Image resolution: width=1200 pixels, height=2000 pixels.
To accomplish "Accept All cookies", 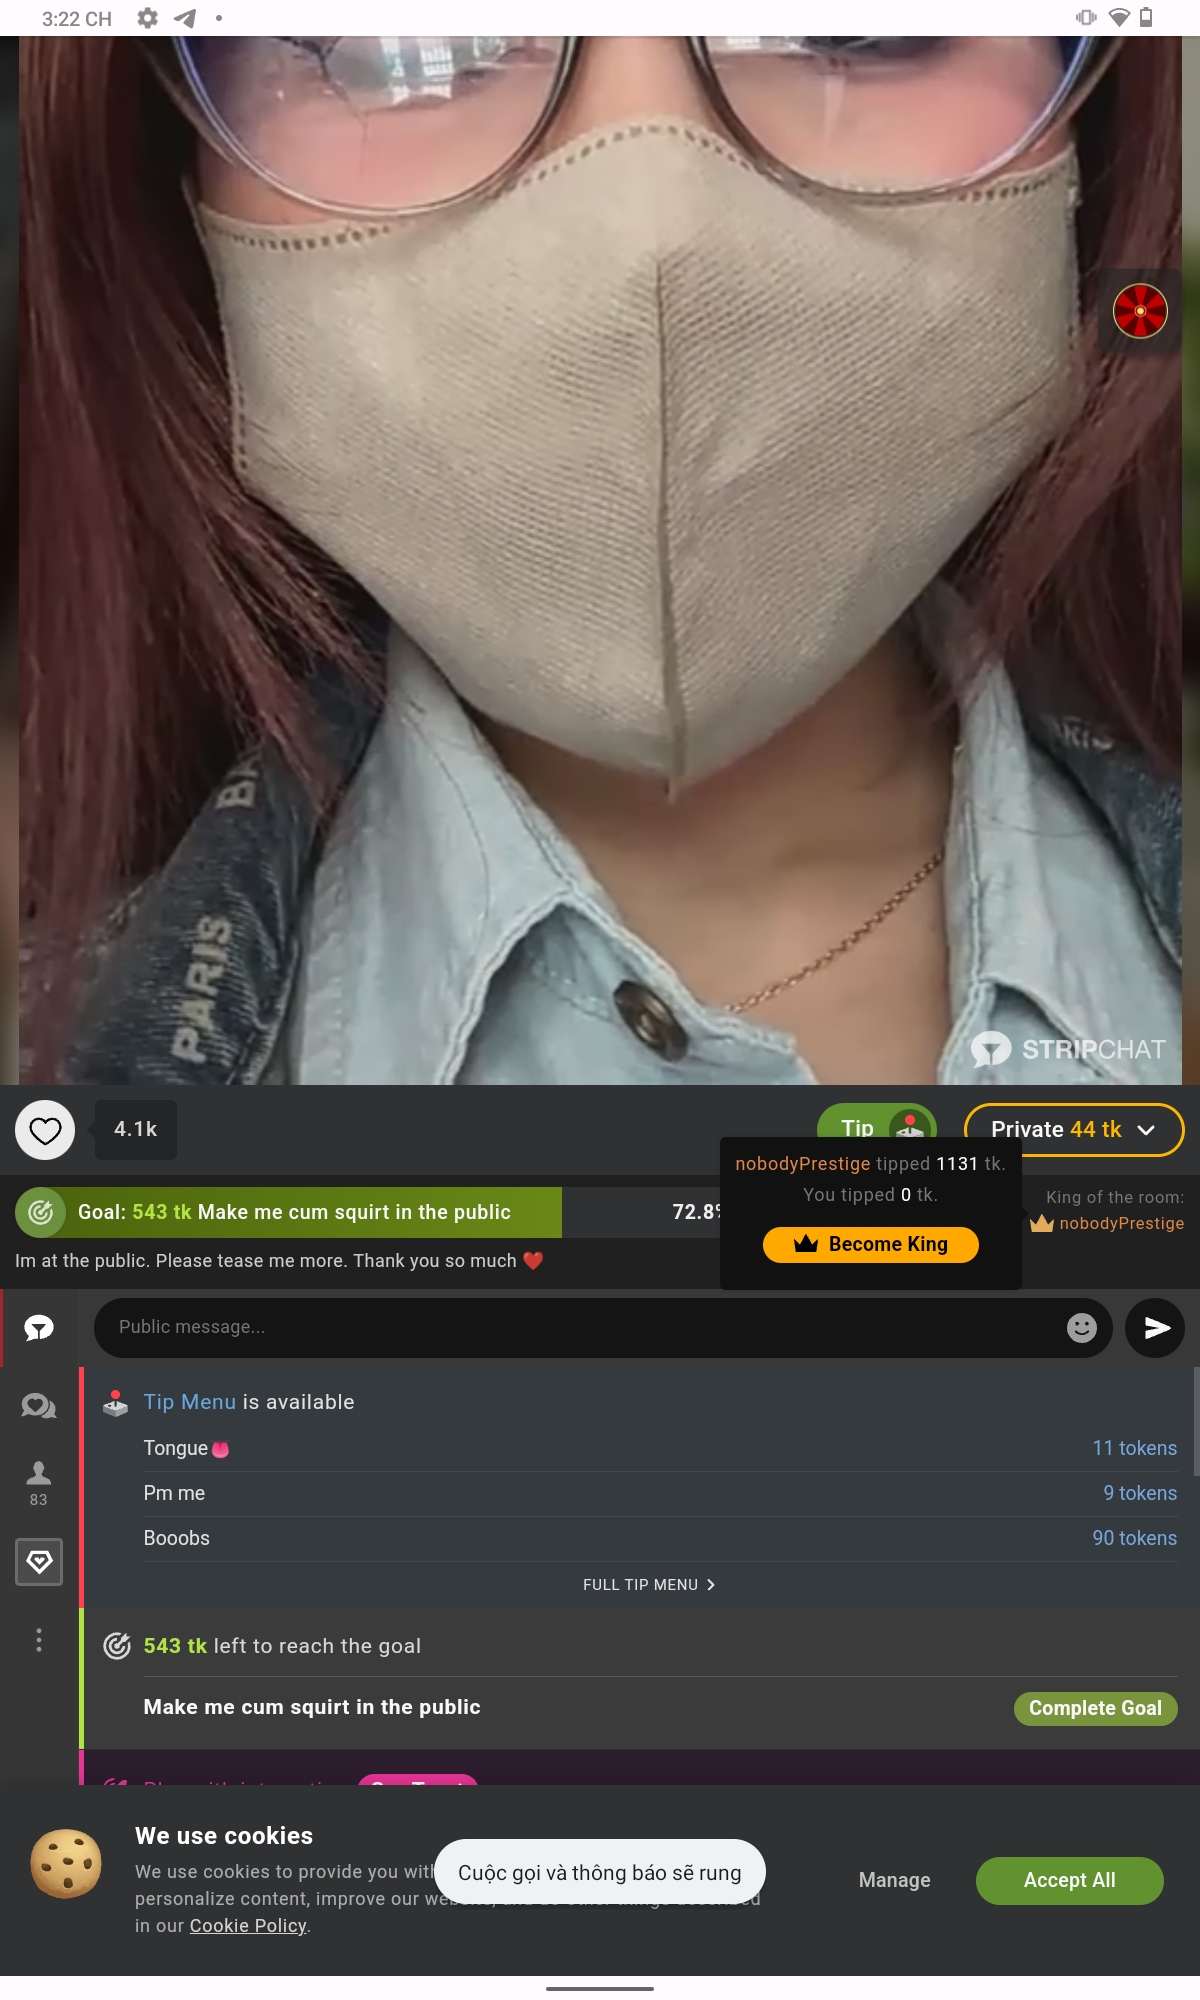I will tap(1069, 1880).
